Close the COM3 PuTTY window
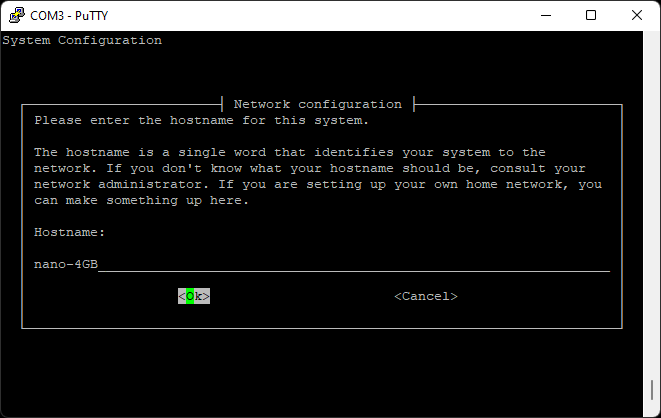Viewport: 661px width, 418px height. click(637, 15)
